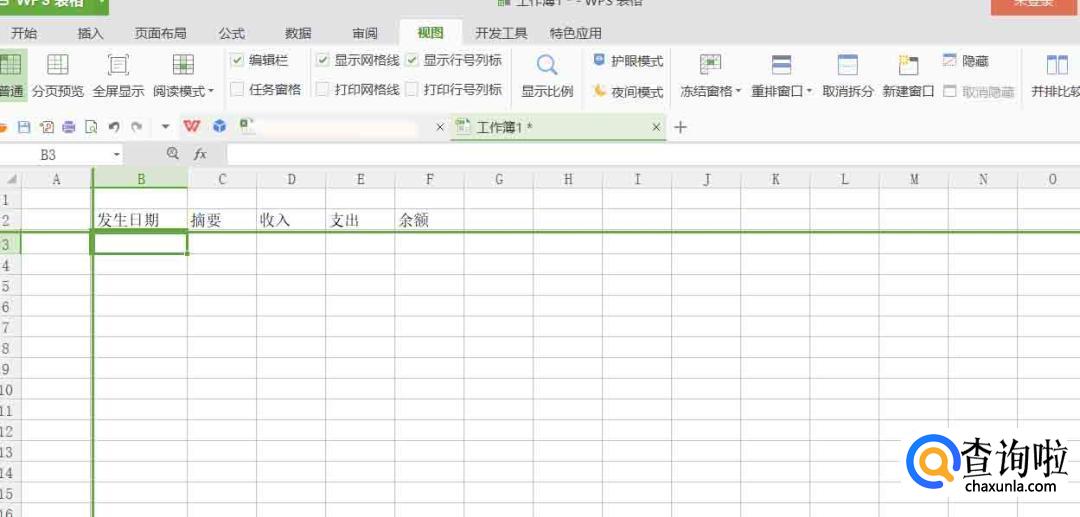The width and height of the screenshot is (1080, 517).
Task: Open the 页面布局 ribbon tab
Action: (x=160, y=33)
